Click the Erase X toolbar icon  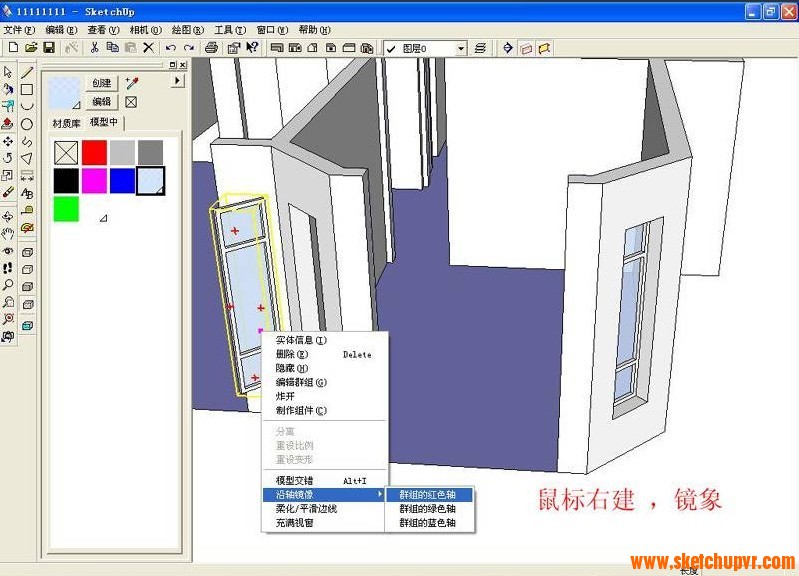tap(148, 48)
